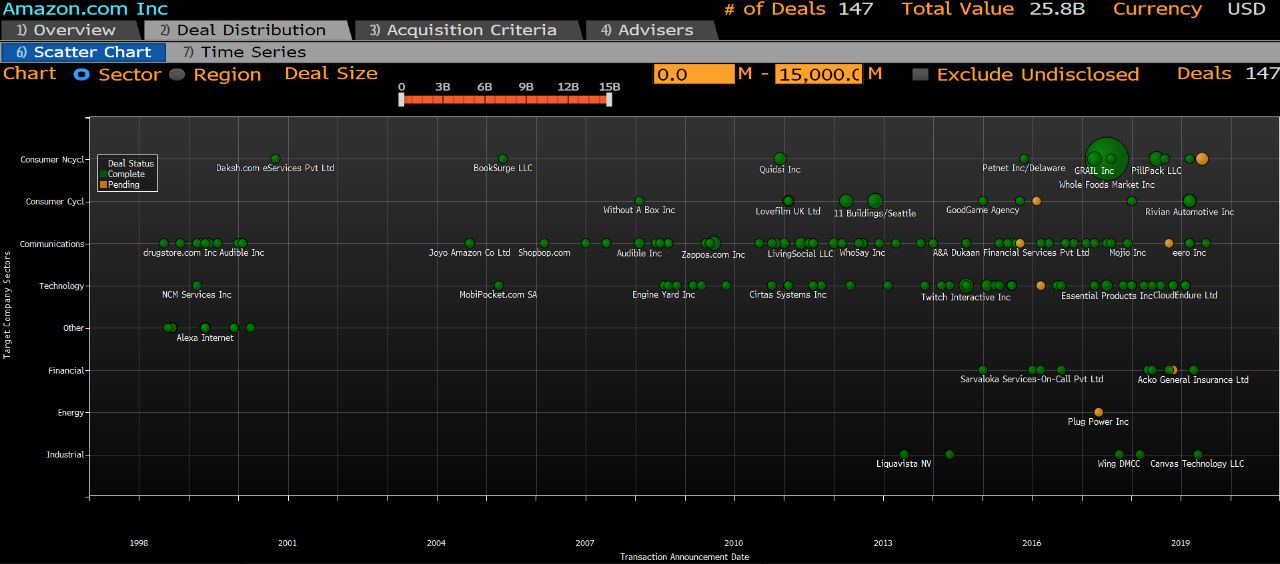Grab the left handle of Deal Size slider
The width and height of the screenshot is (1280, 564).
pos(401,99)
